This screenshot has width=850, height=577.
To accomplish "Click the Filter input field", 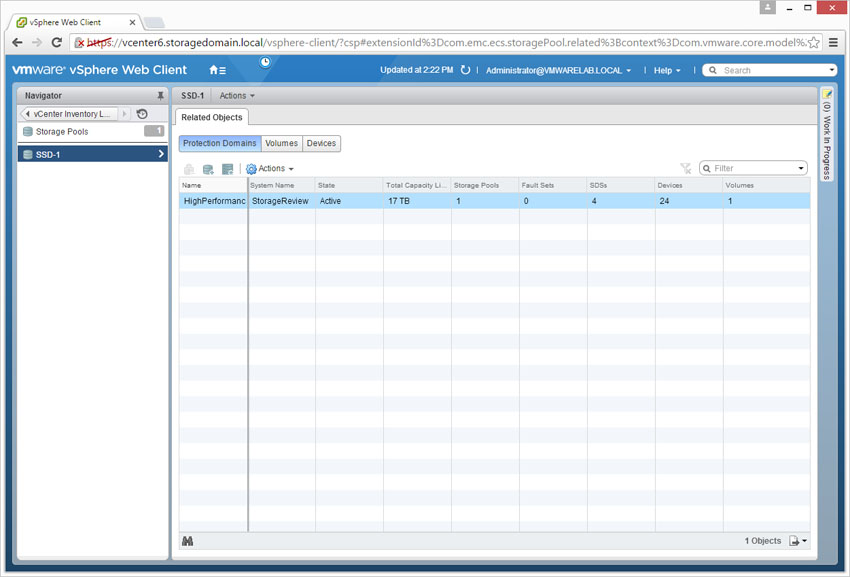I will point(754,169).
